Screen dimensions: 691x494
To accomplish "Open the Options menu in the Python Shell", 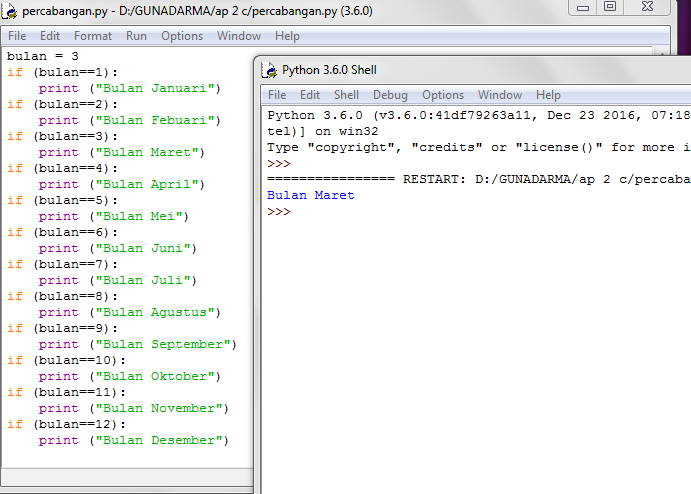I will (x=443, y=95).
